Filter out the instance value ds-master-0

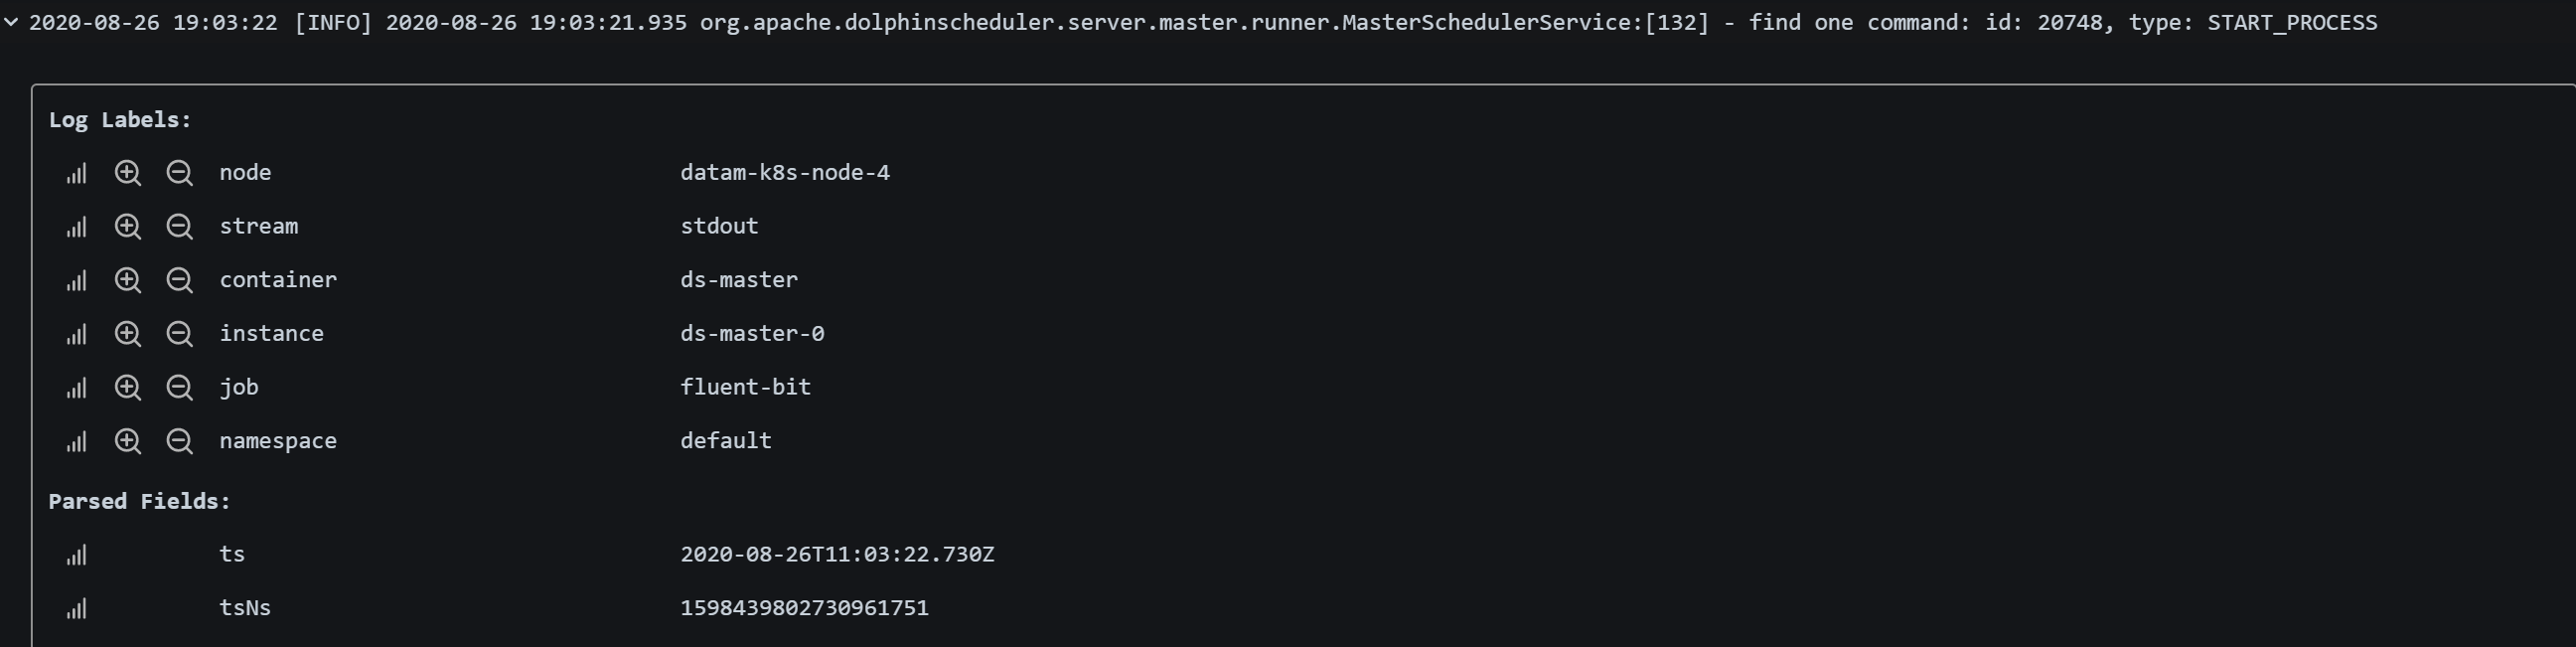(180, 334)
